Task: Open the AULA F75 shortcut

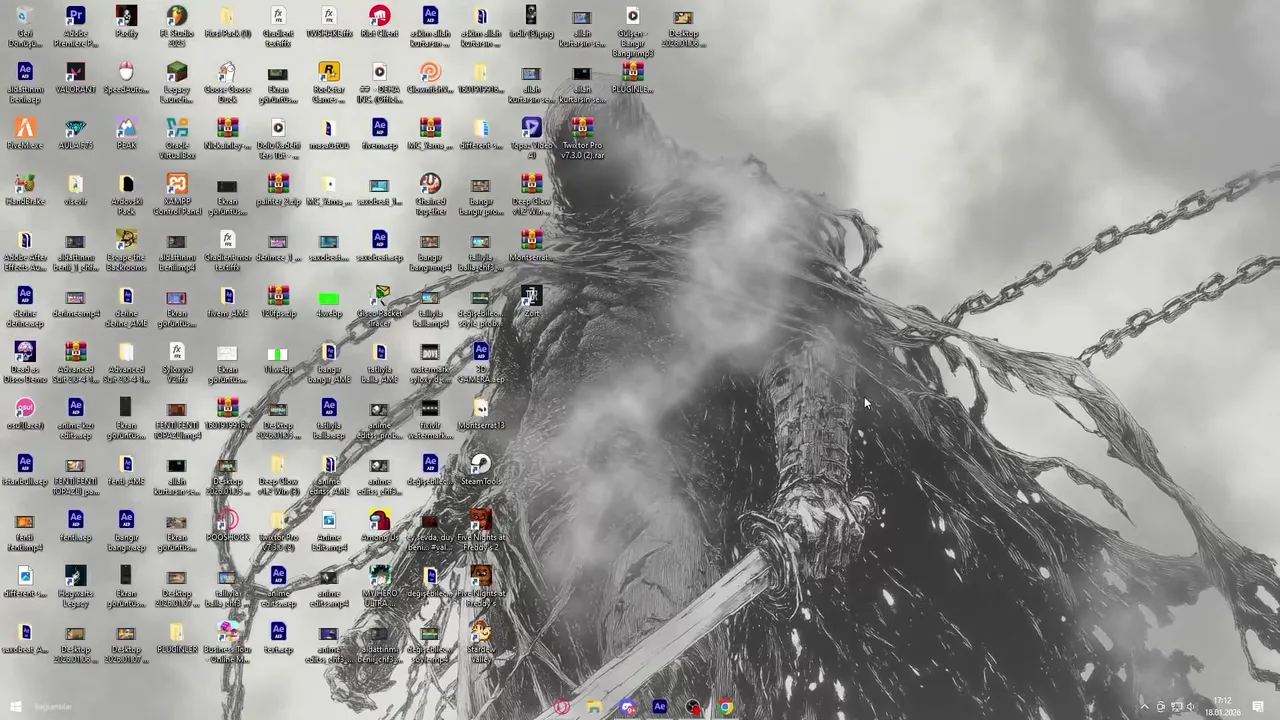Action: 76,134
